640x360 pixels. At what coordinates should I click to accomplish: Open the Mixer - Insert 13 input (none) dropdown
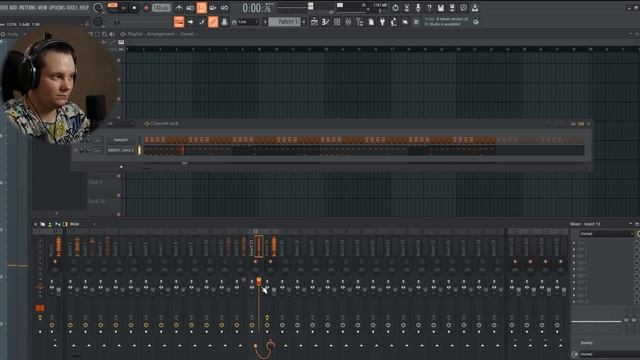click(x=606, y=234)
